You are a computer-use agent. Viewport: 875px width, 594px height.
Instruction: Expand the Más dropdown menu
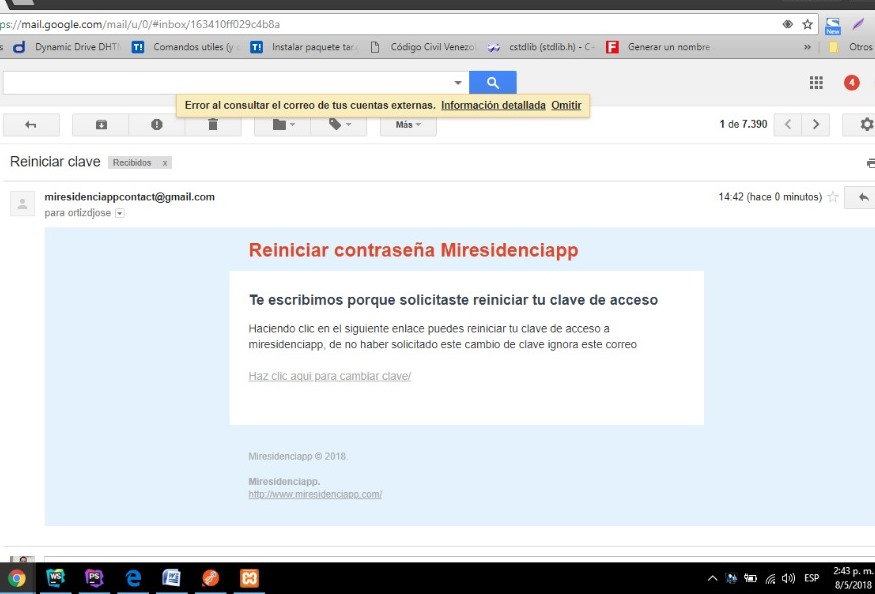click(408, 125)
